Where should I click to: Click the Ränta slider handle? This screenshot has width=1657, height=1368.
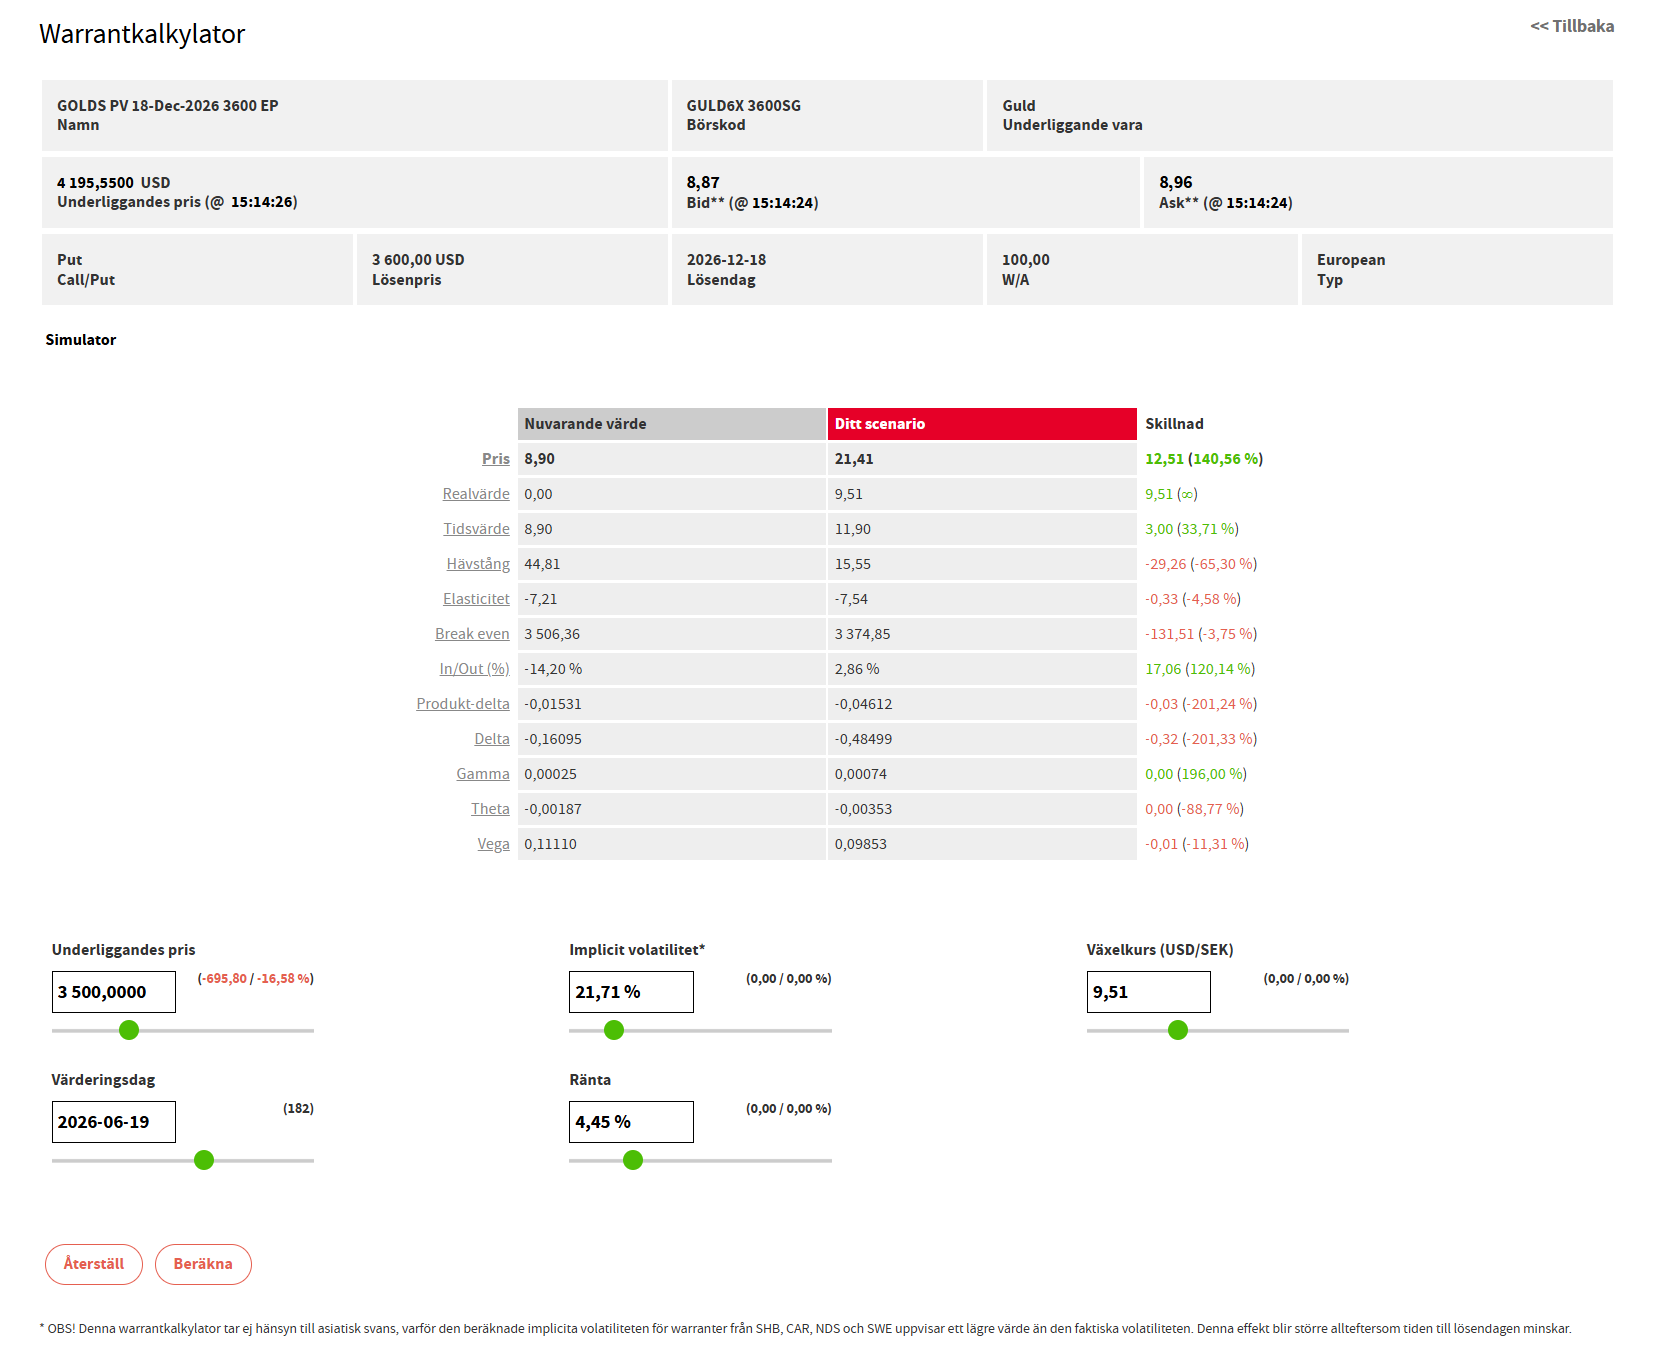tap(633, 1160)
